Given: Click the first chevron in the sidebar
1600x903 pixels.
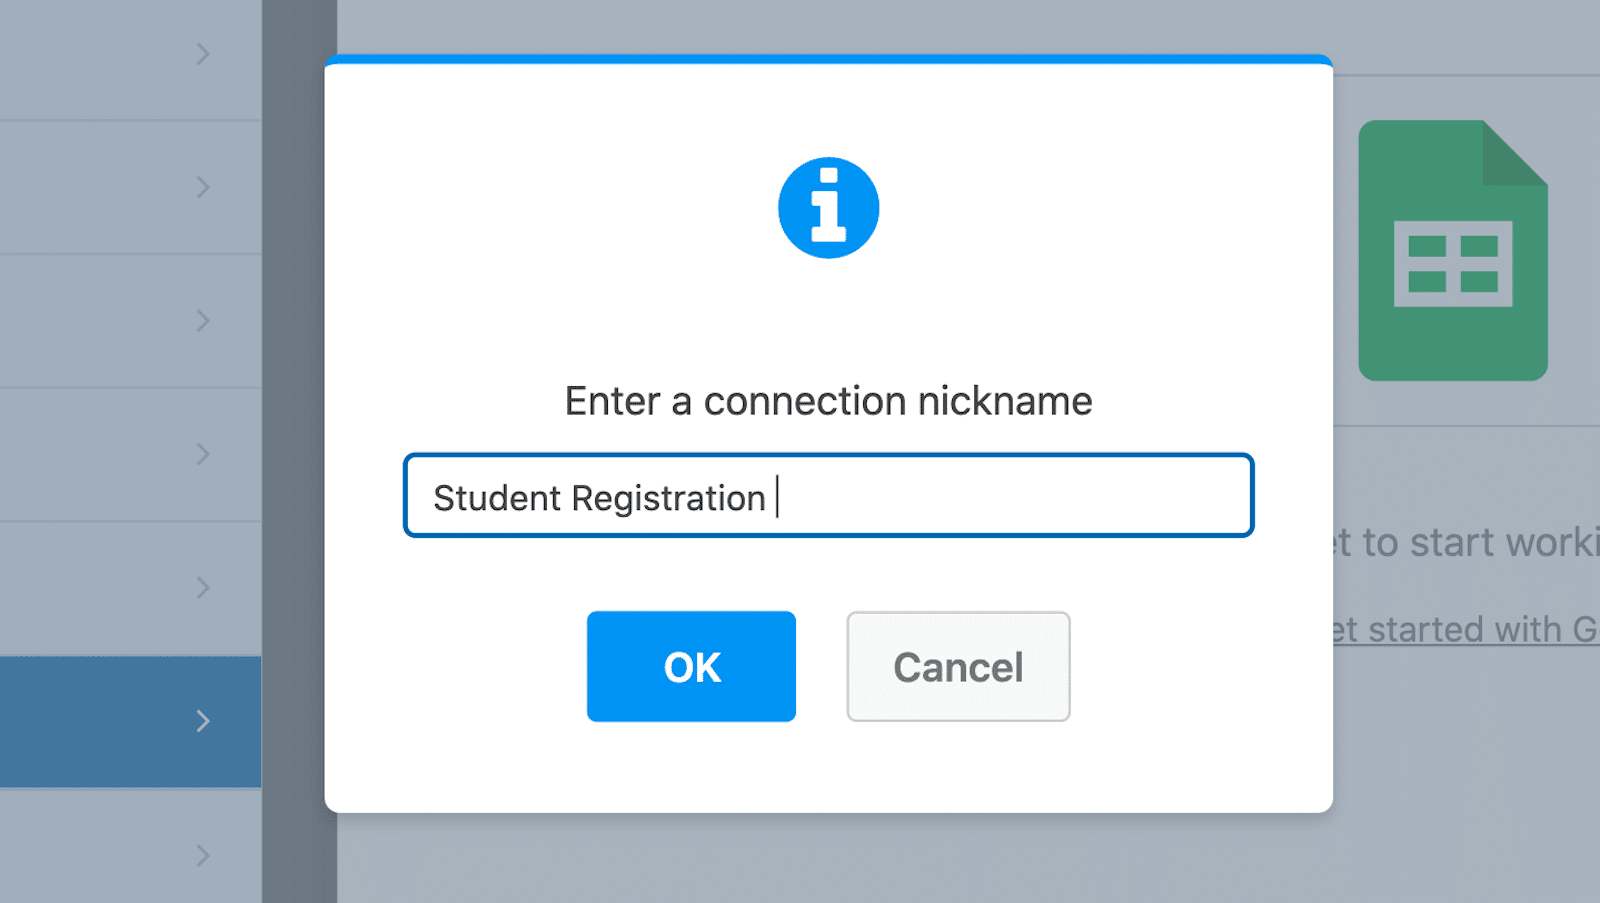Looking at the screenshot, I should [203, 54].
